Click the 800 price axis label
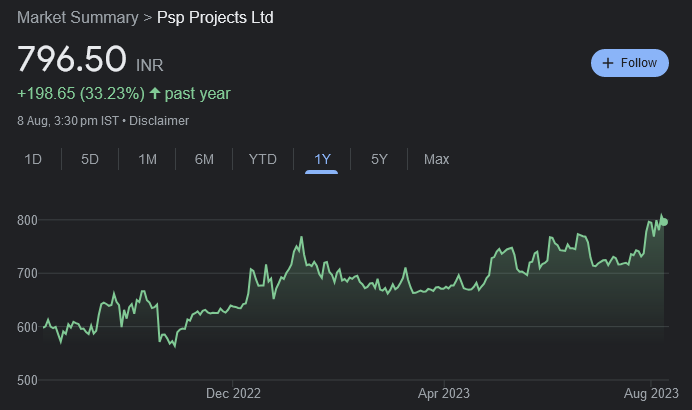The image size is (692, 410). point(29,220)
